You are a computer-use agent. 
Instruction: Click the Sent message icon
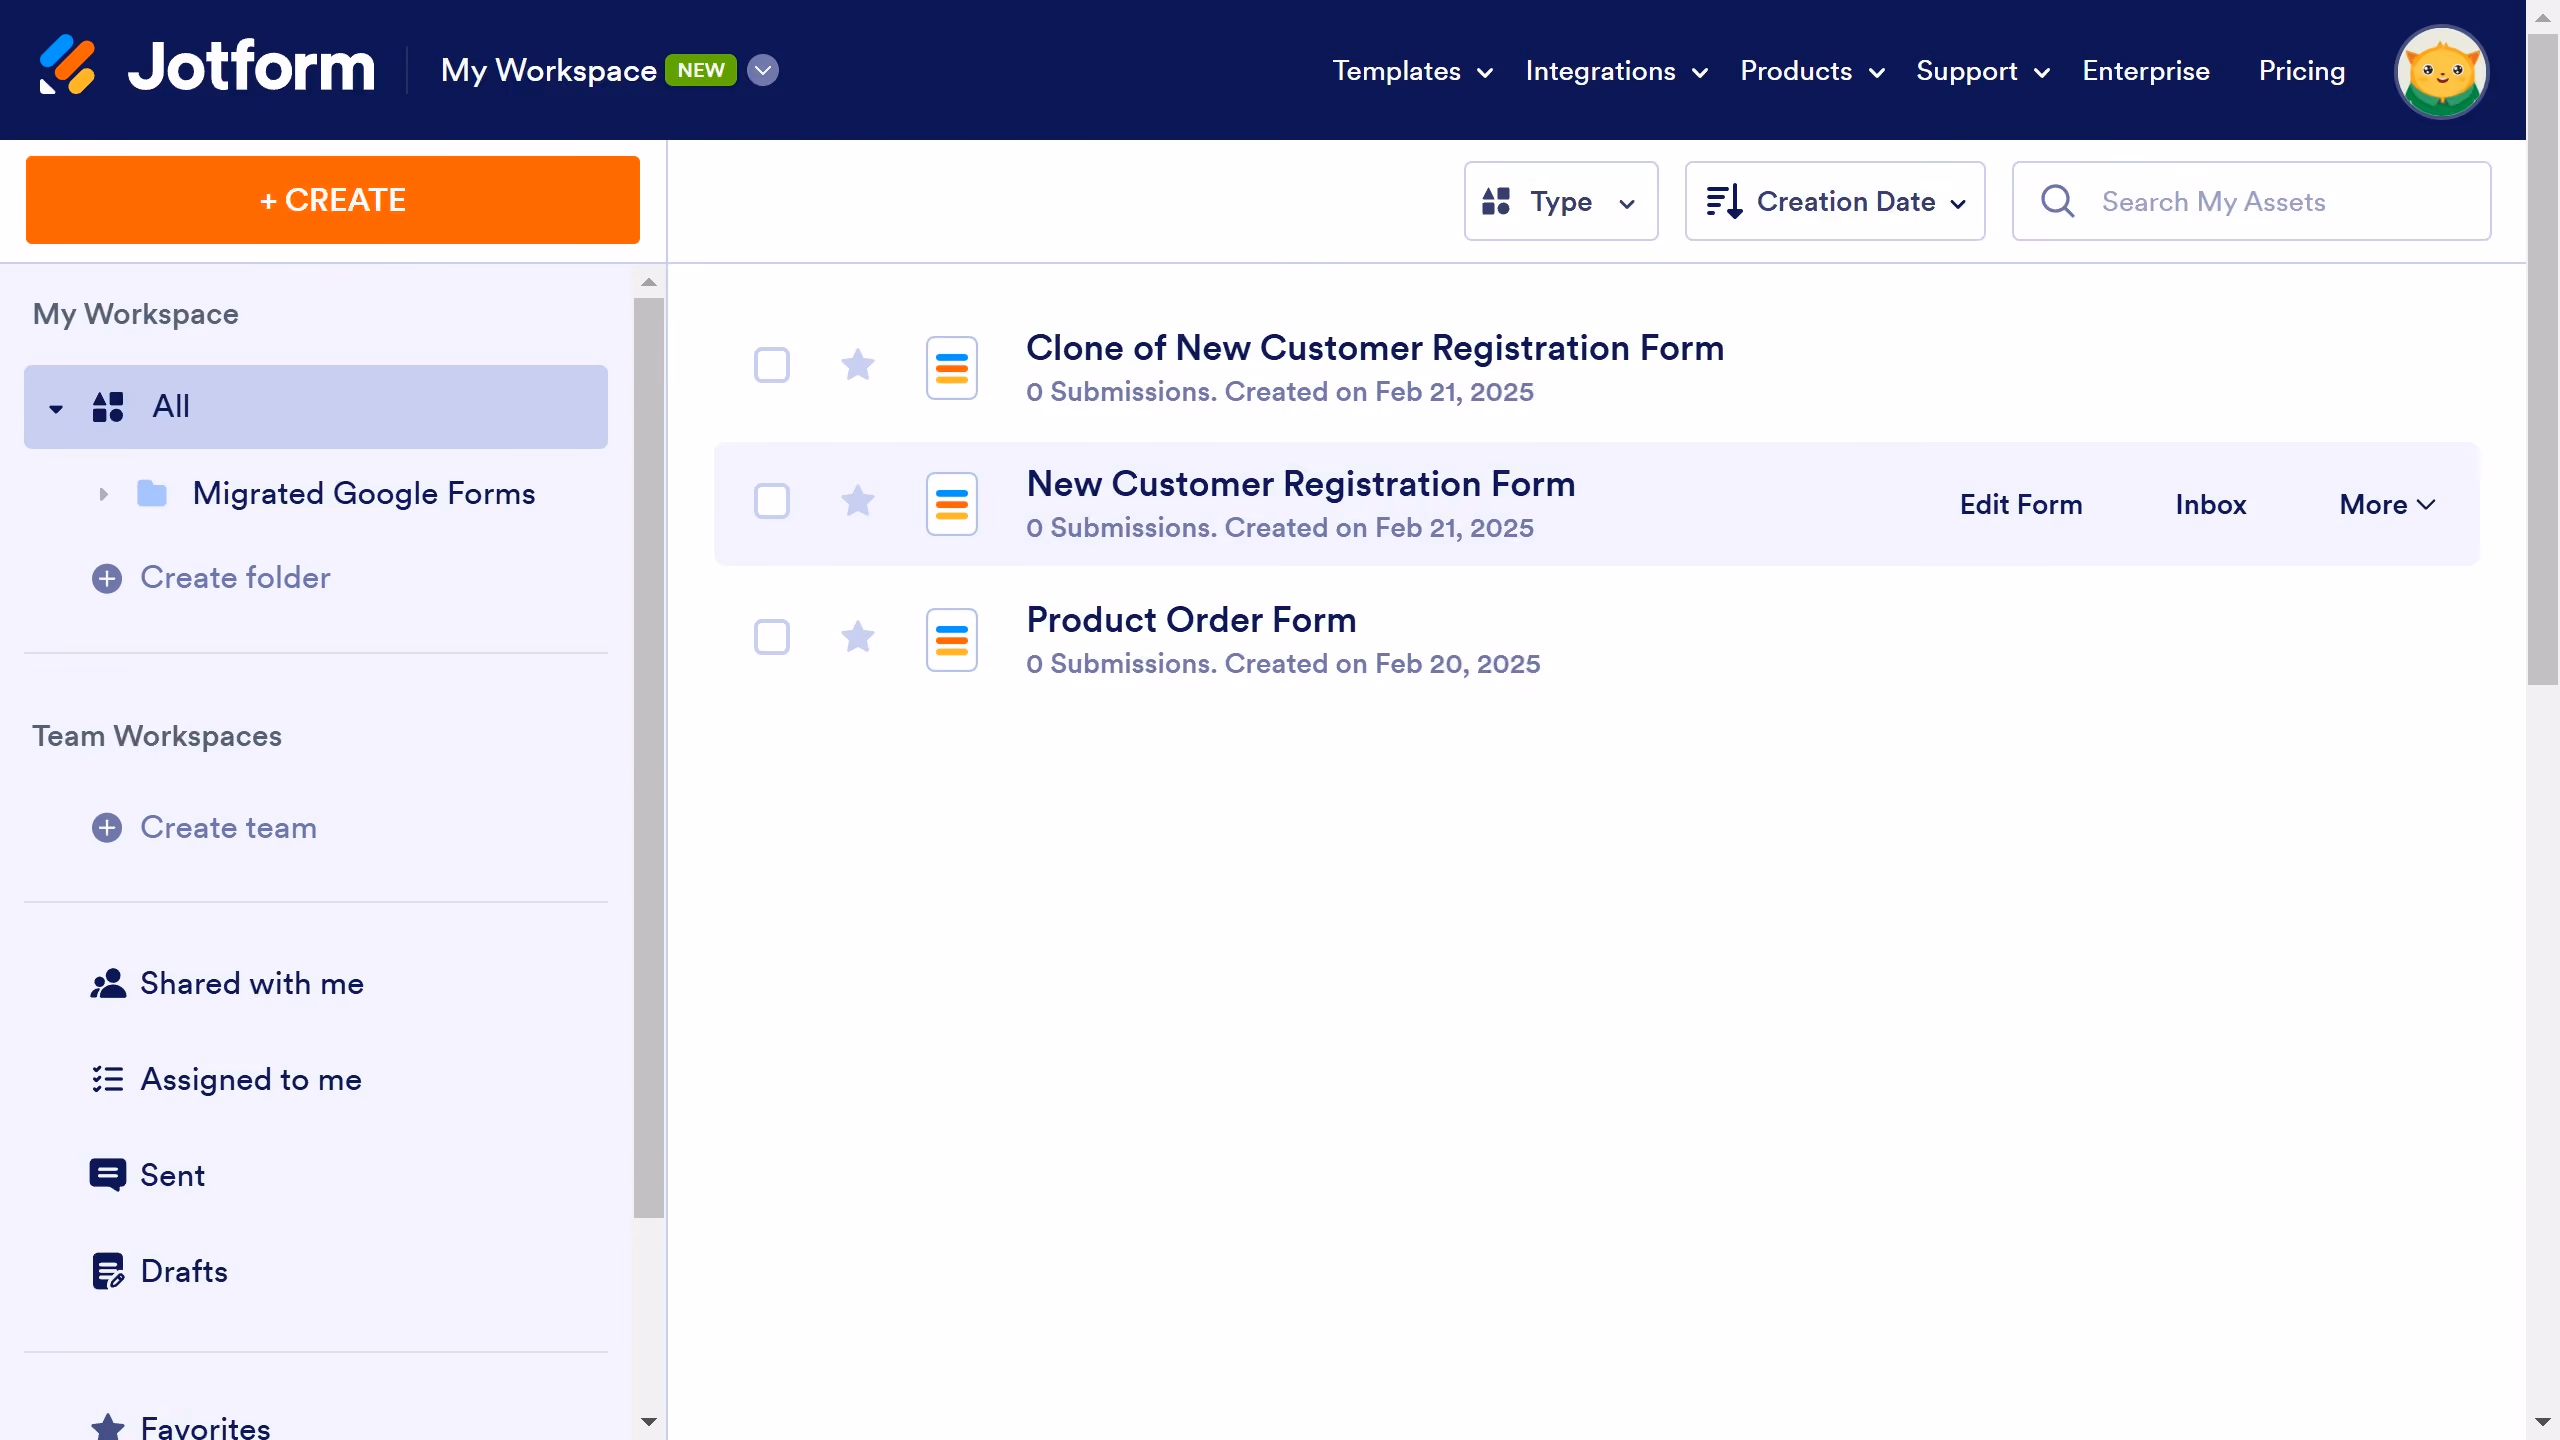pyautogui.click(x=108, y=1175)
